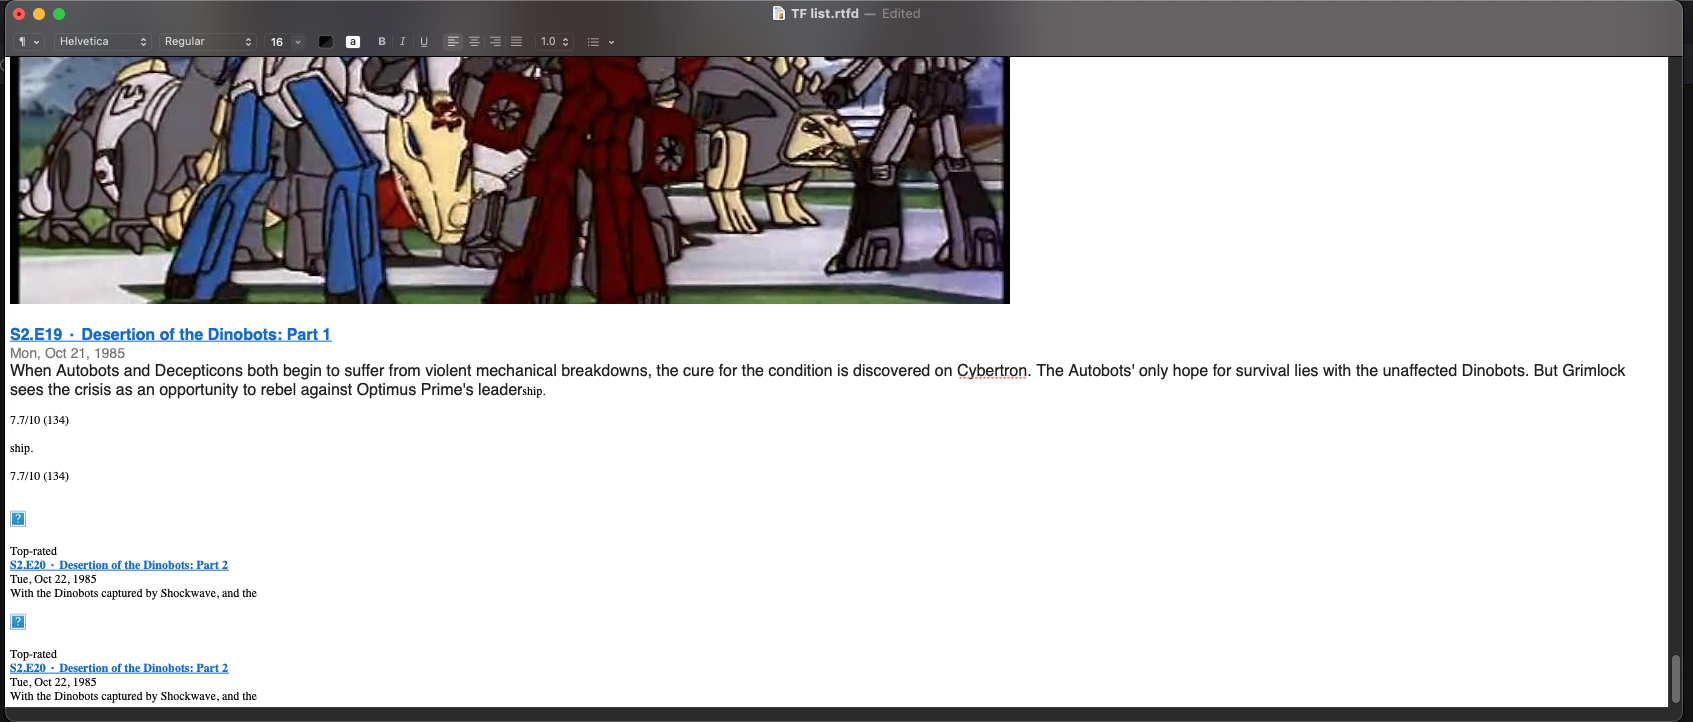Click the missing image icon between the S2.E20 entries
The image size is (1693, 722).
point(18,622)
